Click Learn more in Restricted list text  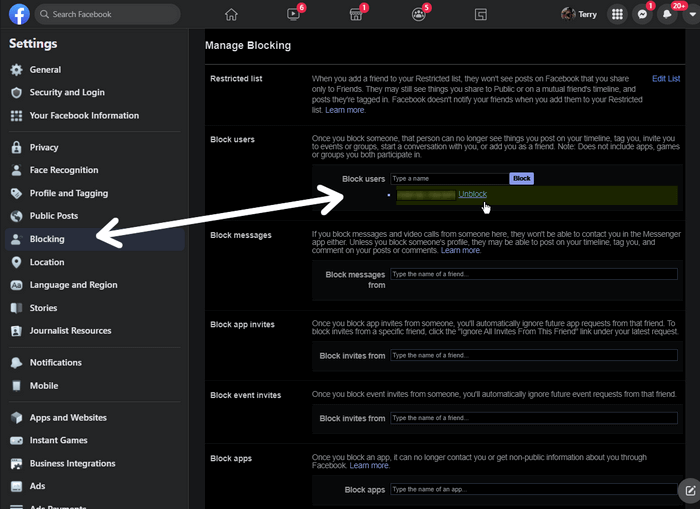coord(345,110)
